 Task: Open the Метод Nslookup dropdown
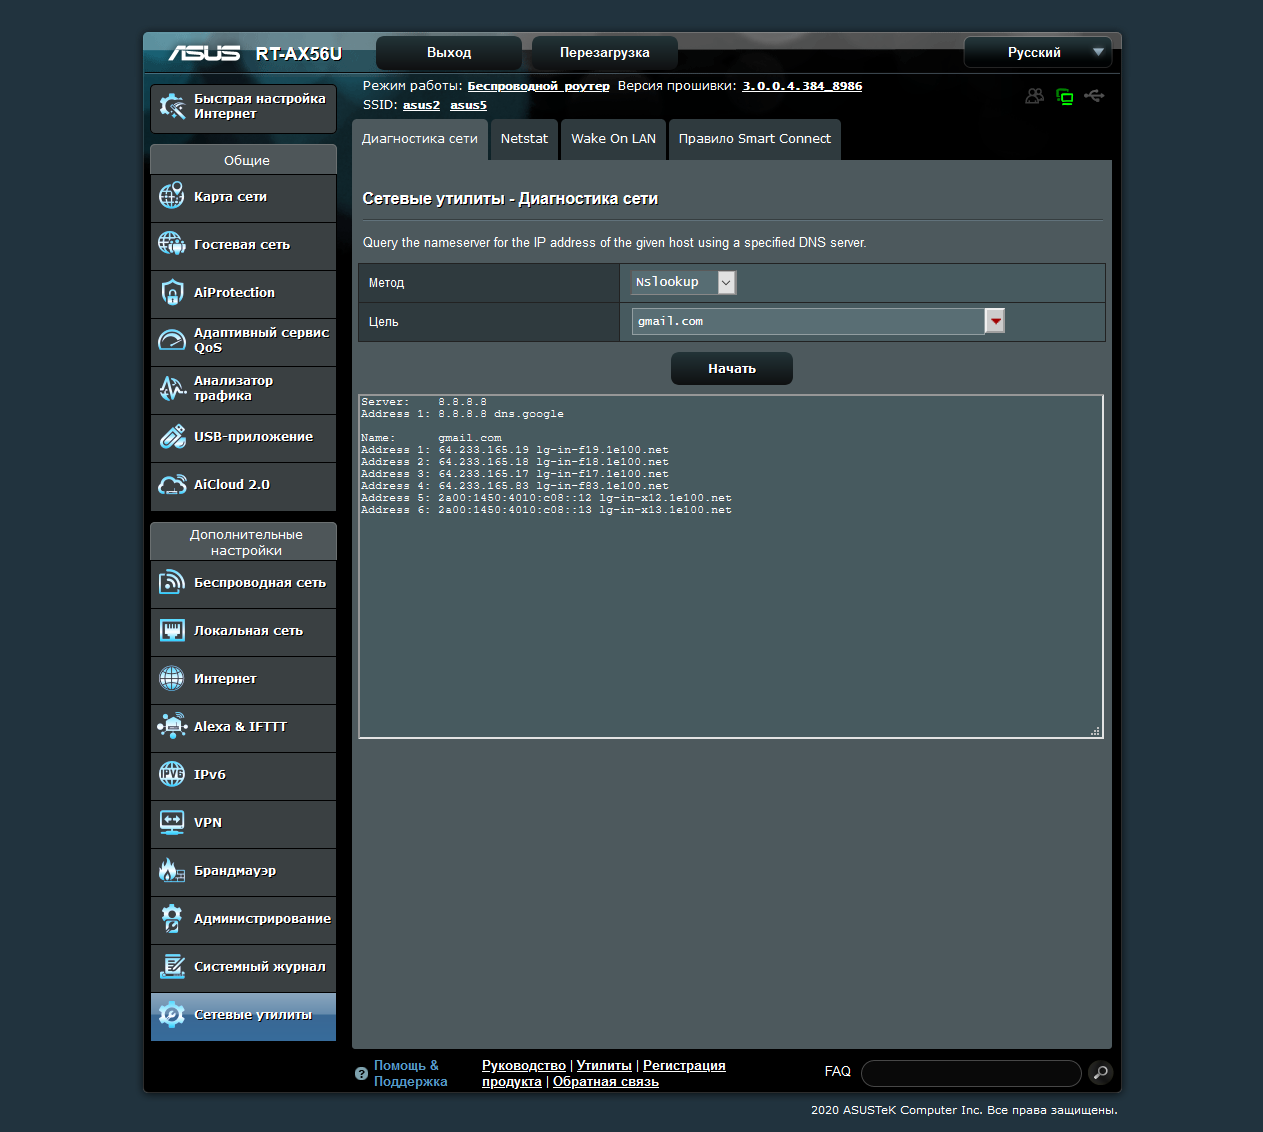pos(684,282)
